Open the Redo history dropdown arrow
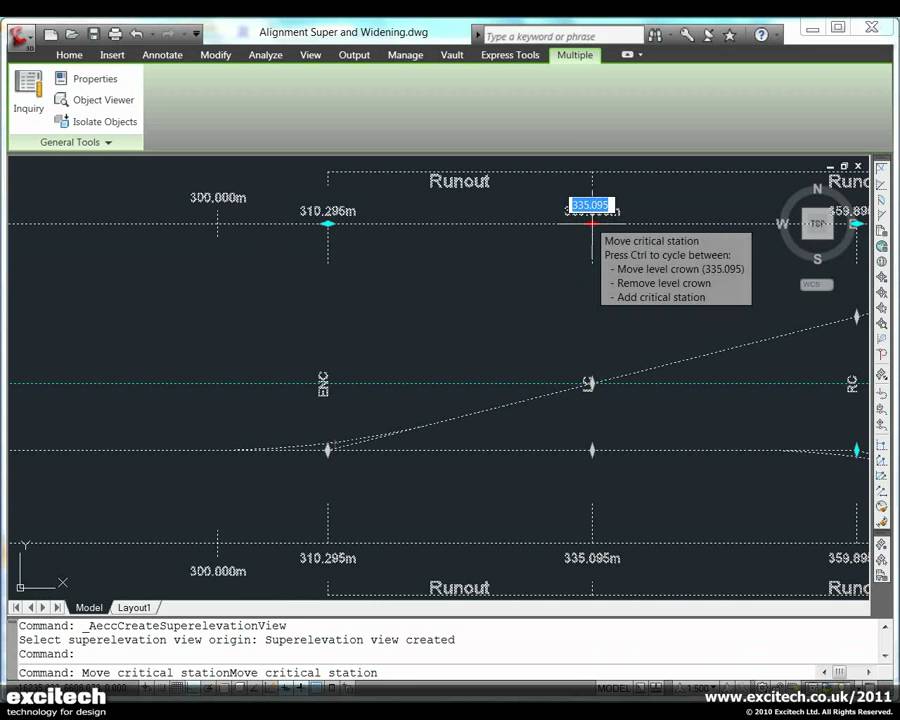 184,34
